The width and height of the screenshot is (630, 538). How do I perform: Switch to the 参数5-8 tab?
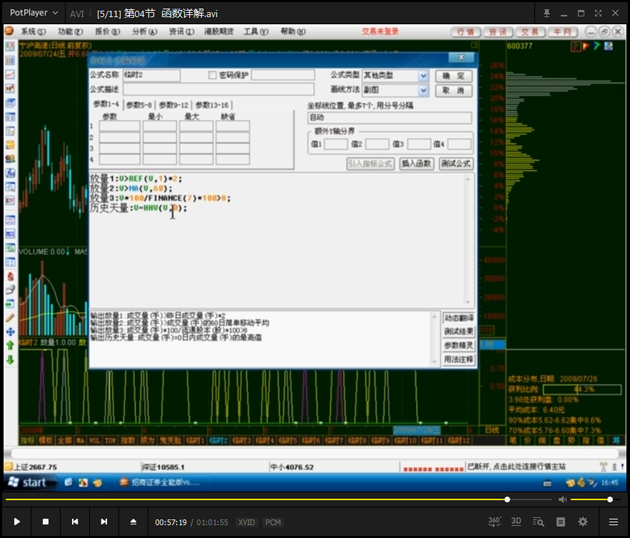coord(139,105)
